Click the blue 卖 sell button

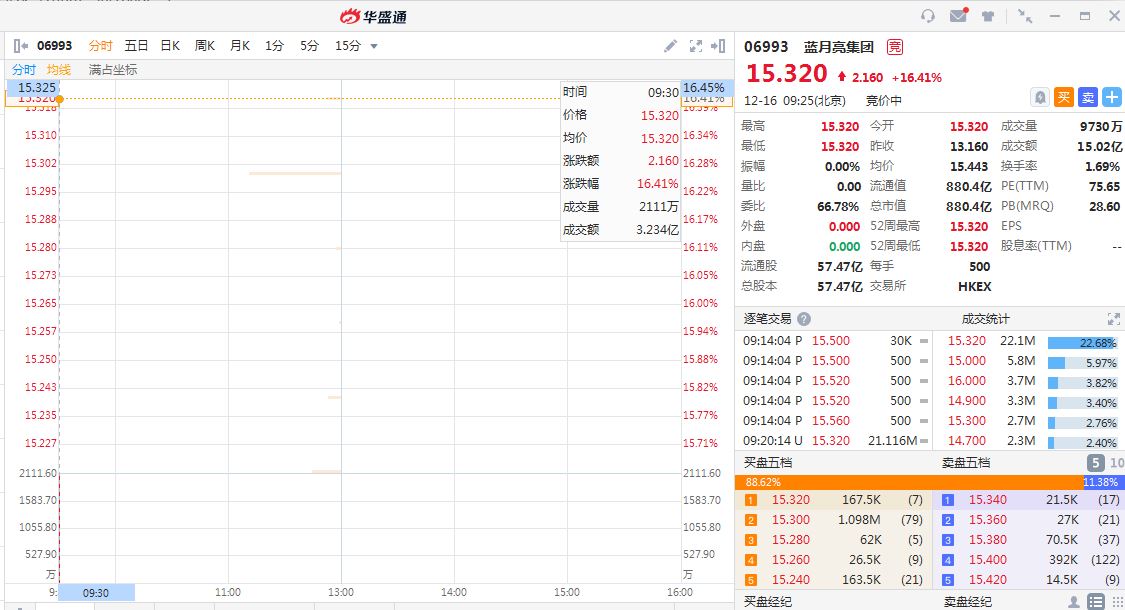tap(1087, 97)
